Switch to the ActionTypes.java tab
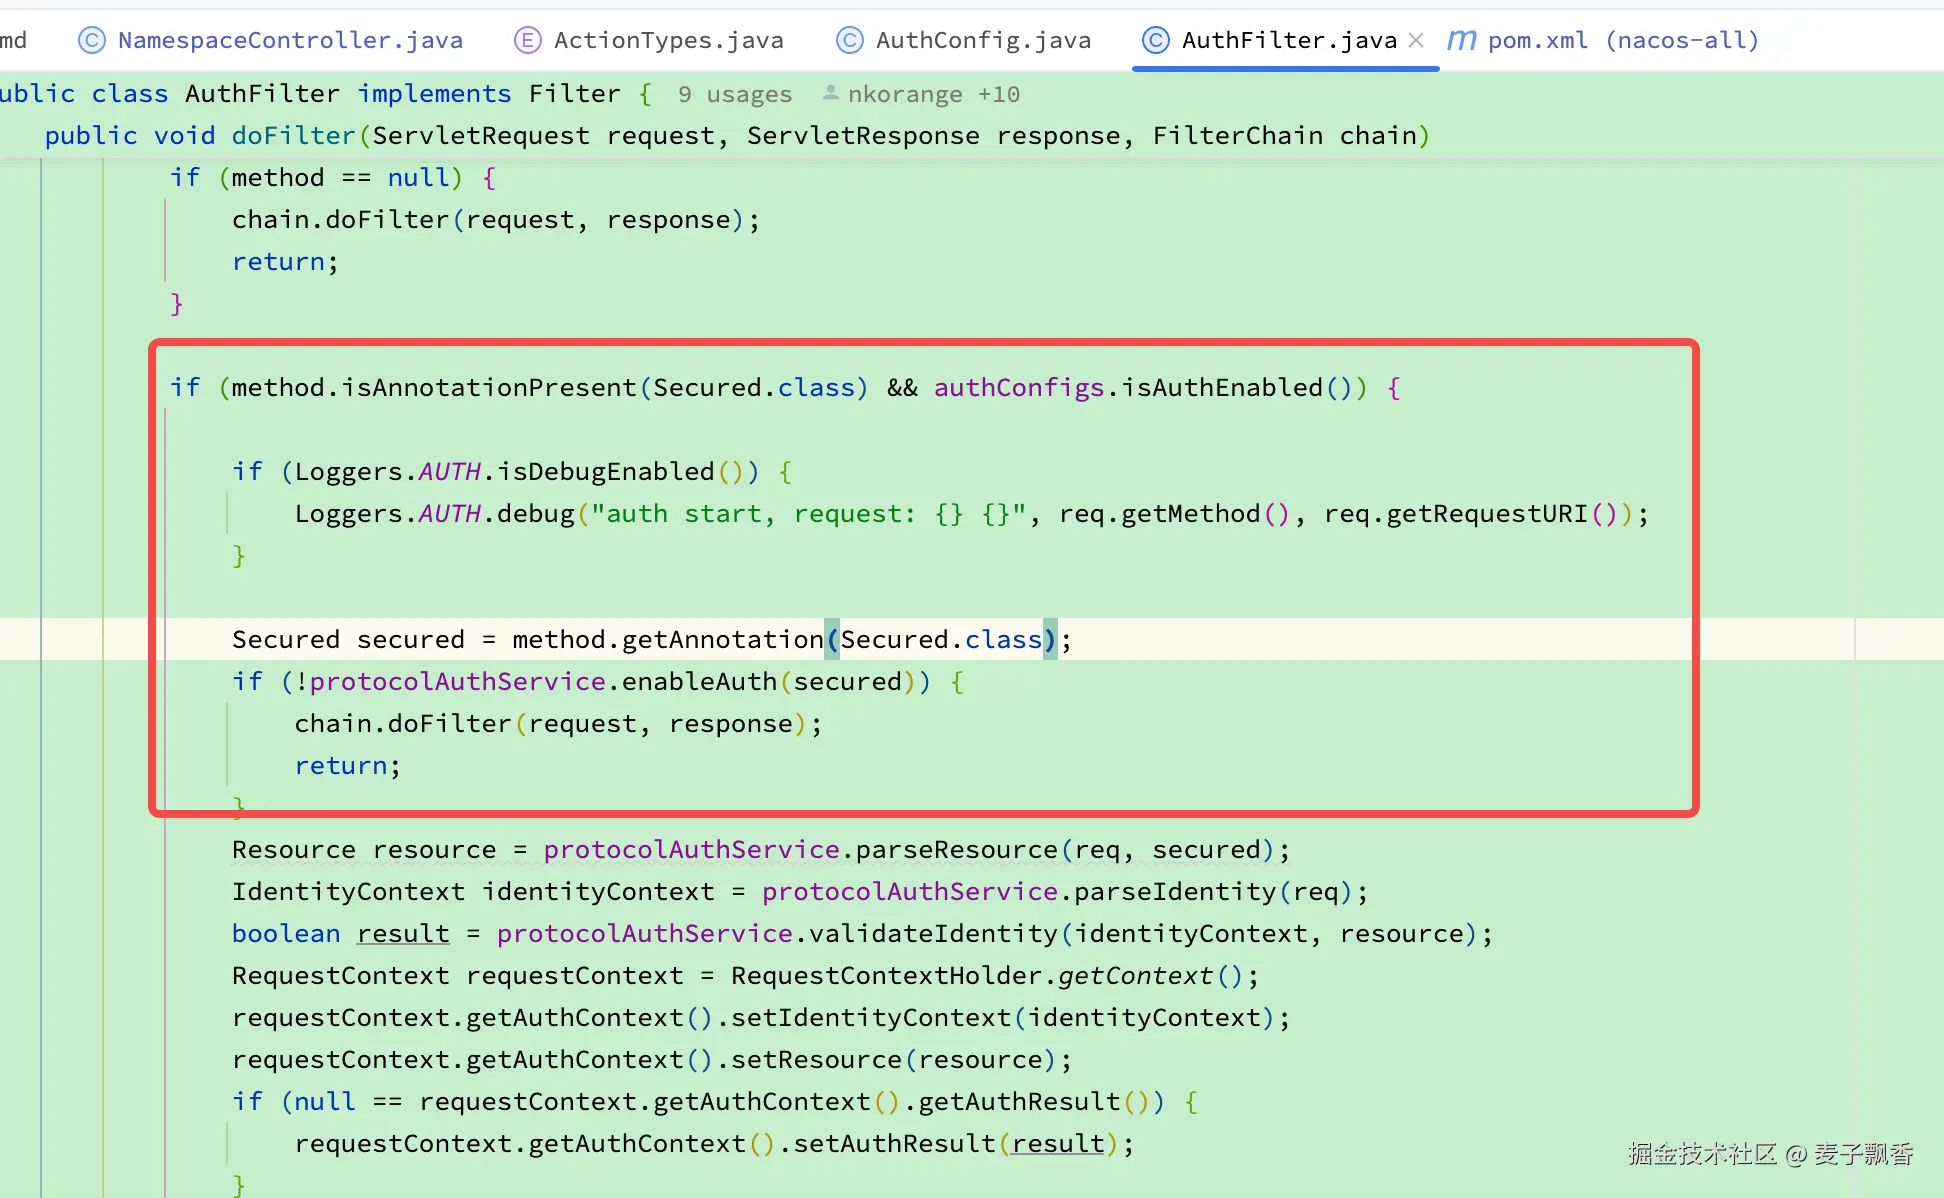 tap(668, 40)
